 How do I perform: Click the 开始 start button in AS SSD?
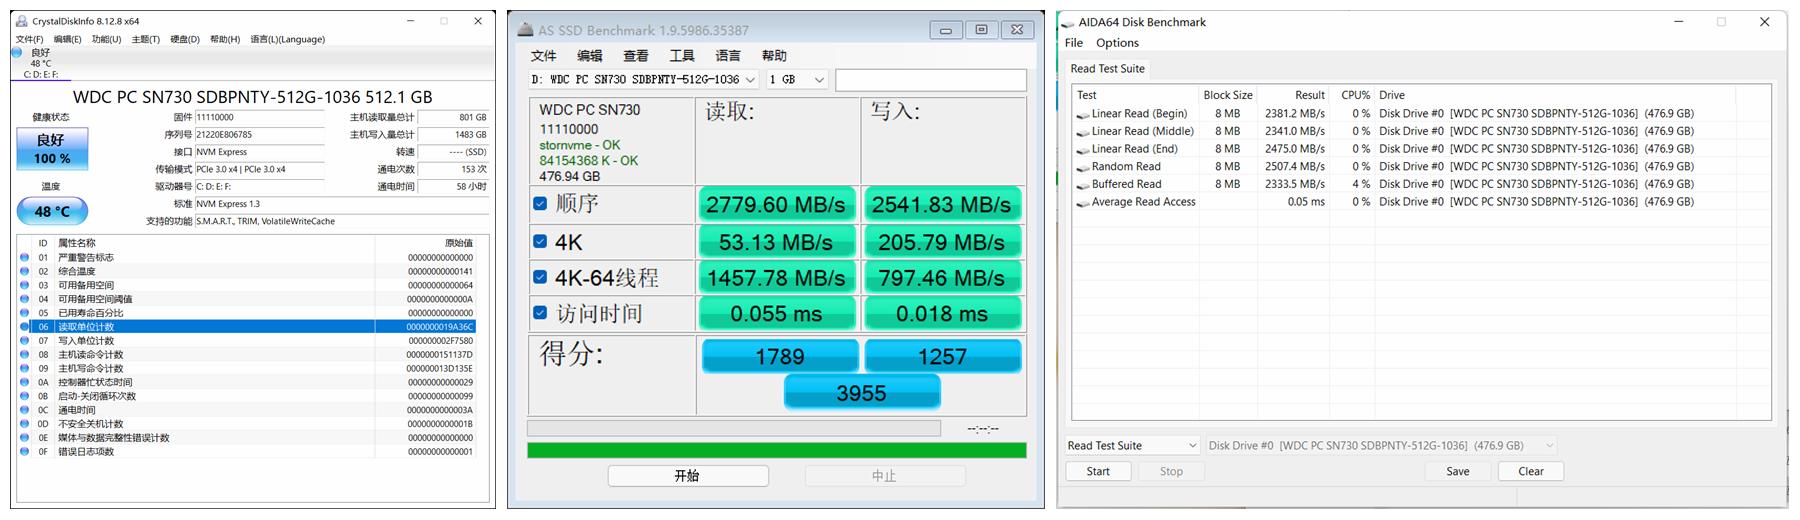pos(687,476)
